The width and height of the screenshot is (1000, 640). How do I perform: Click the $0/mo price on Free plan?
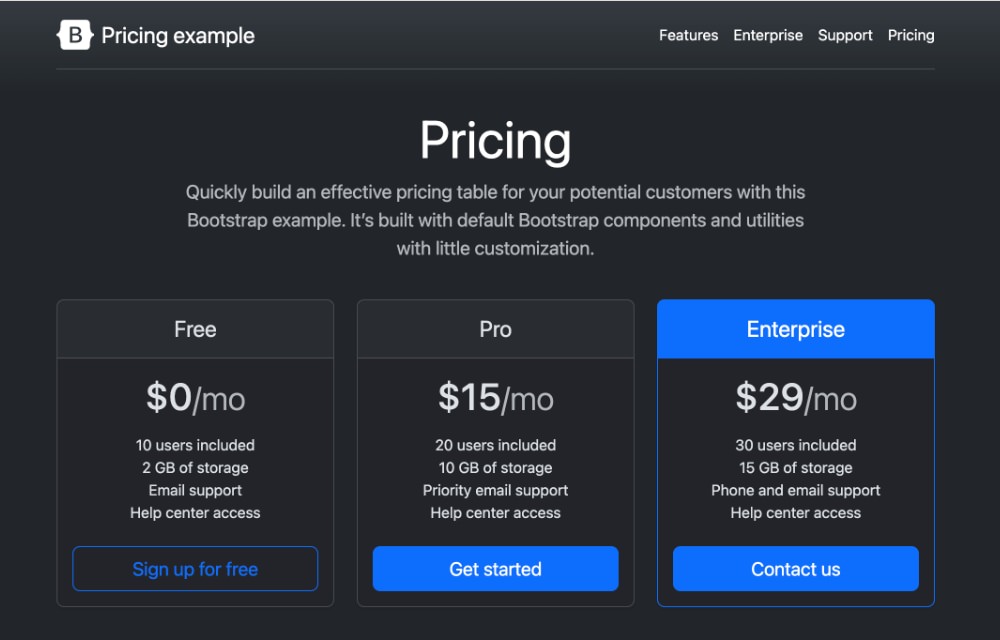tap(194, 397)
